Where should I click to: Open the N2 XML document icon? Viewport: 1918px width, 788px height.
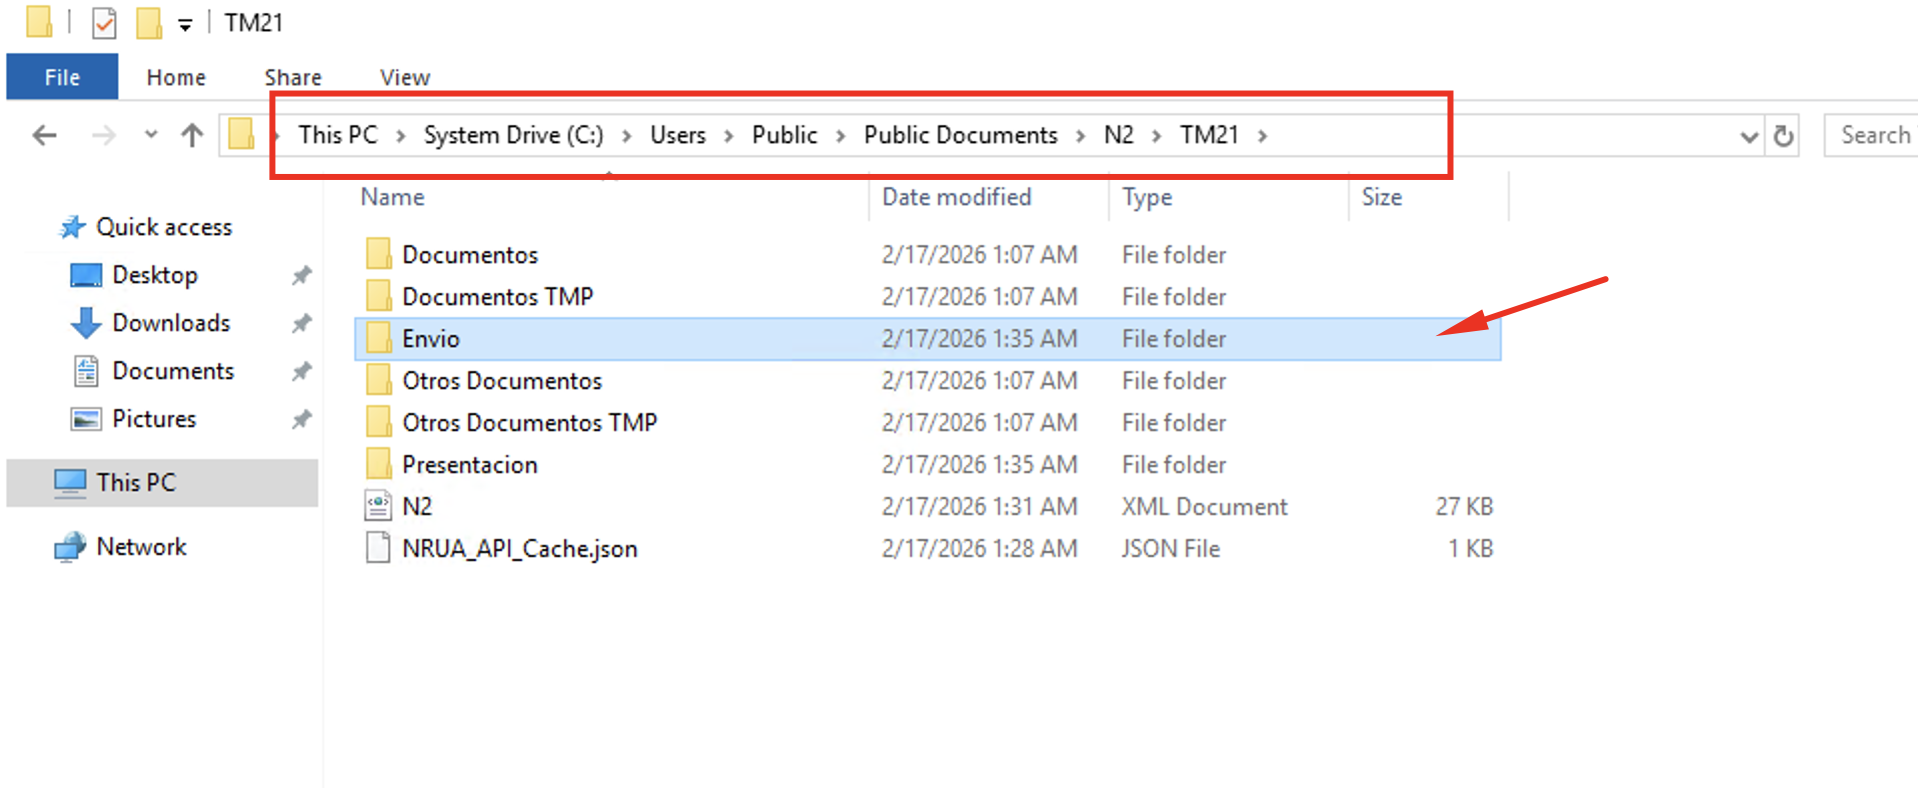coord(378,506)
